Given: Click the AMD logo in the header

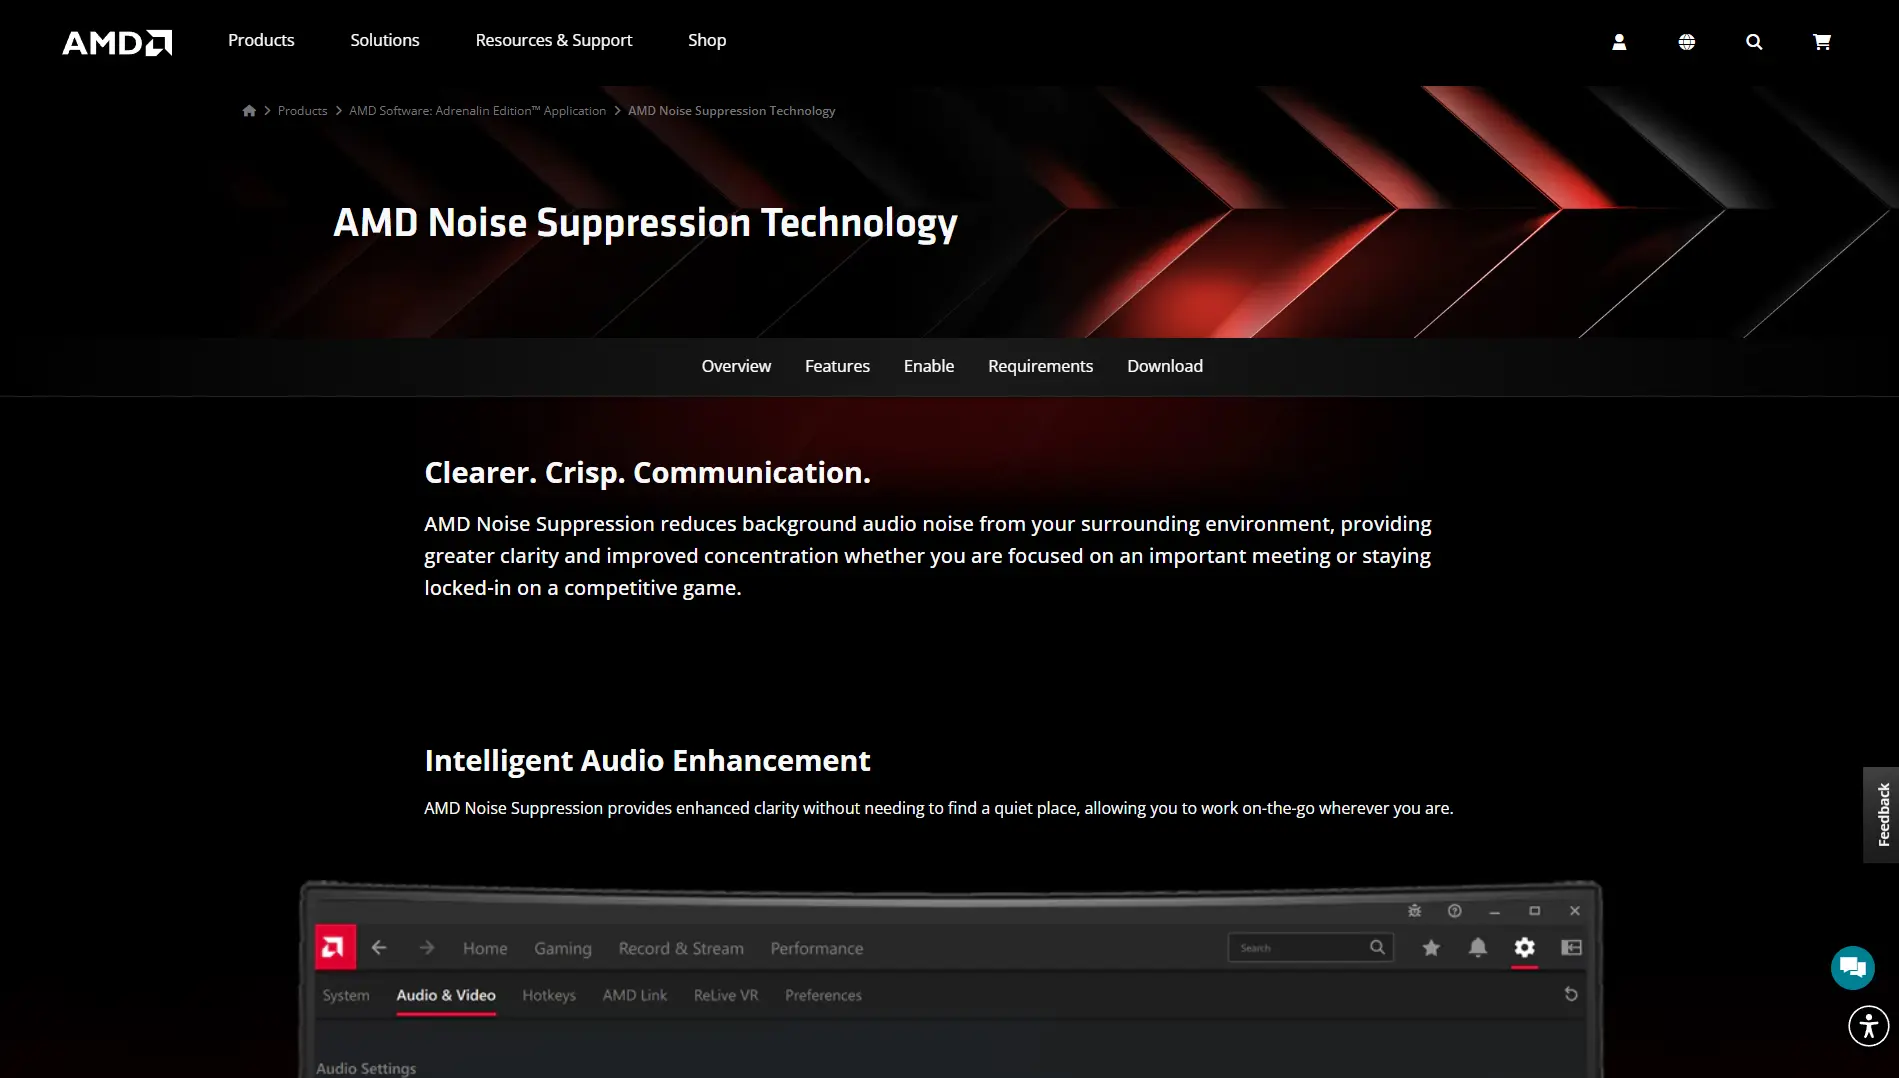Looking at the screenshot, I should point(117,42).
